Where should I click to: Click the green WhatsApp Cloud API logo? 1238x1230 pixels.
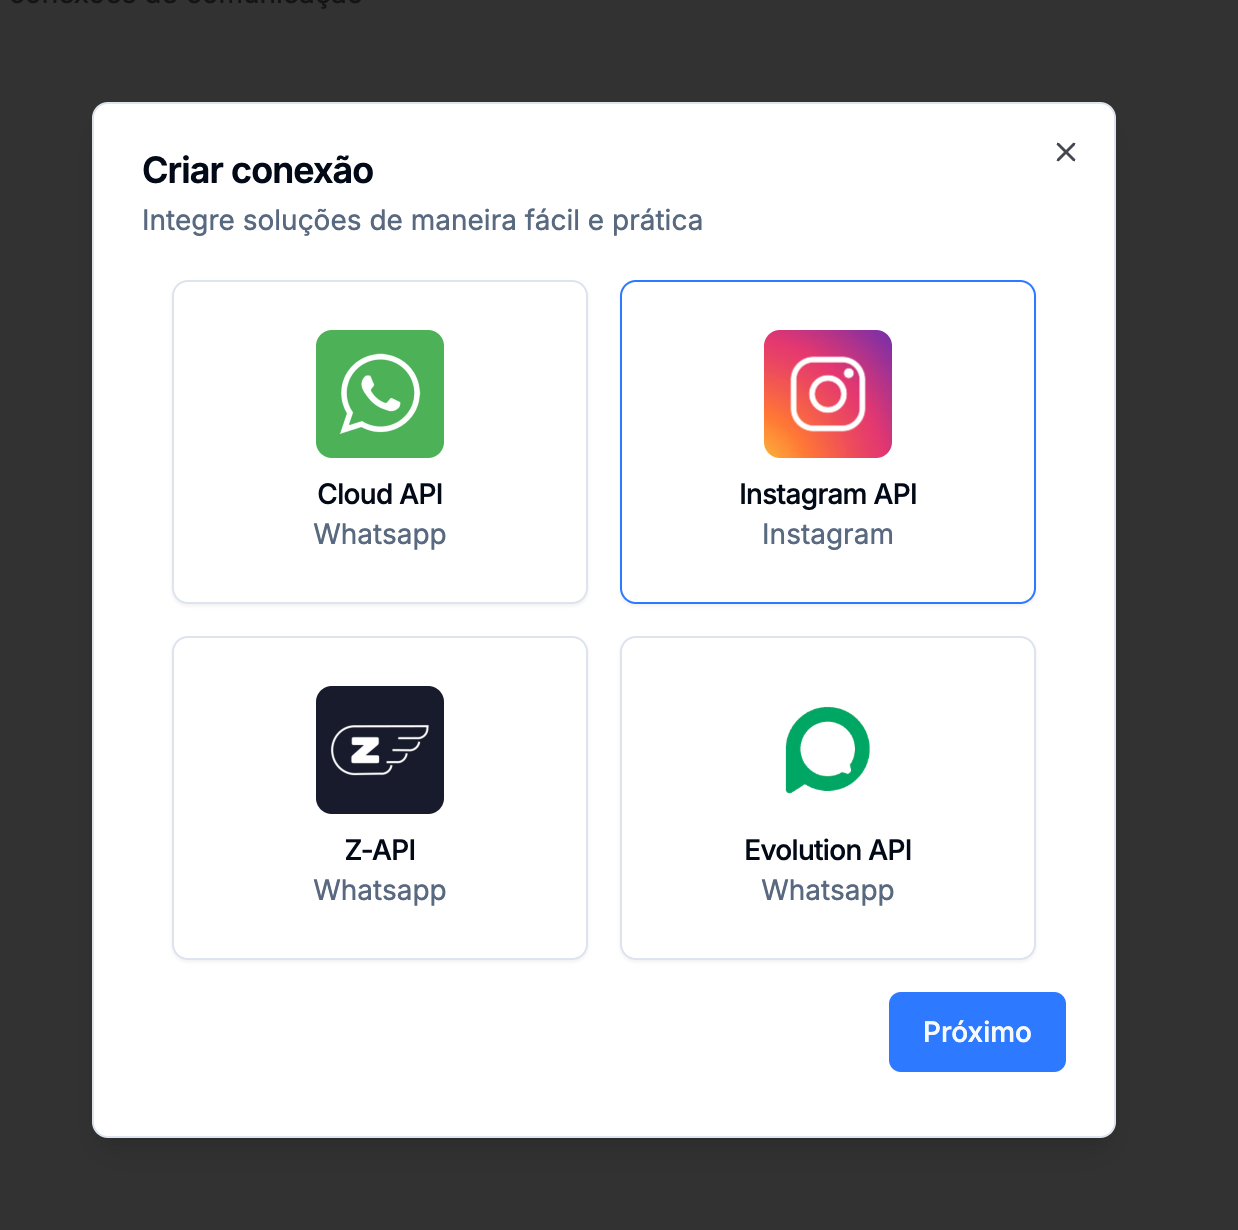[380, 394]
